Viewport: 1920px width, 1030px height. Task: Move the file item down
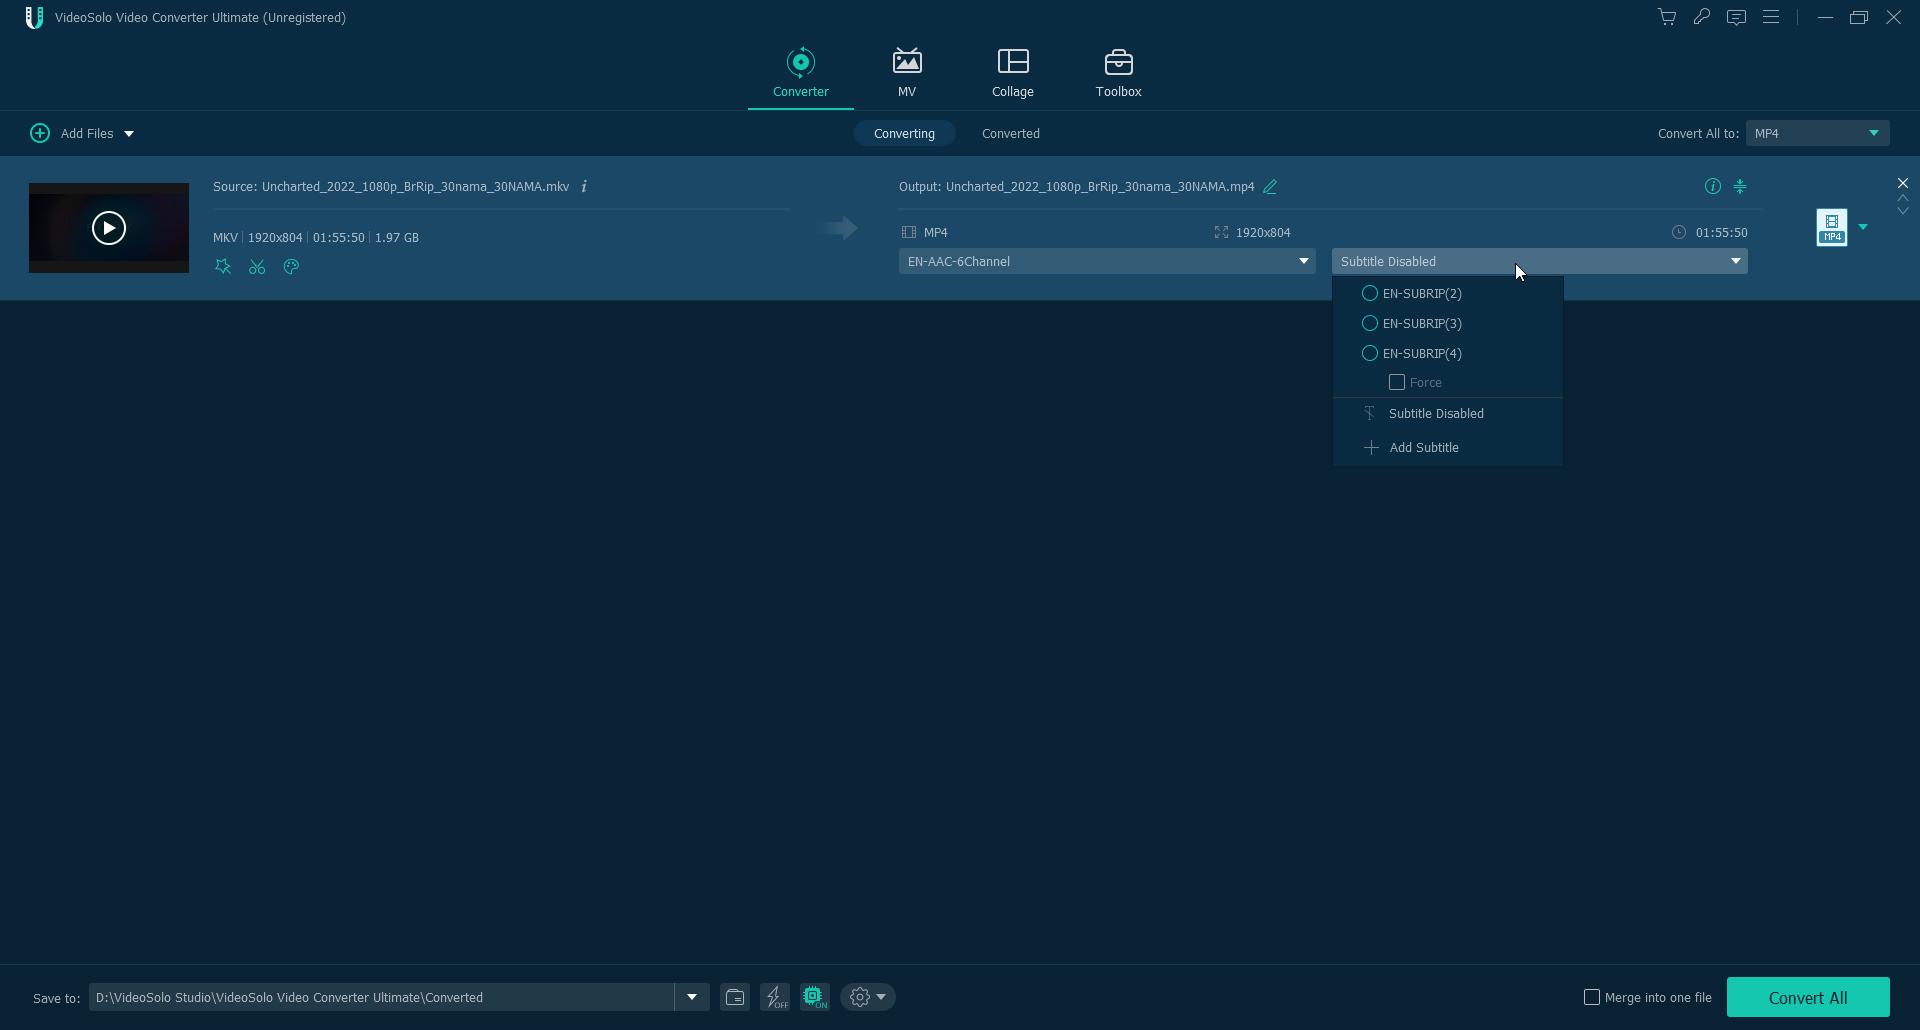pyautogui.click(x=1903, y=211)
